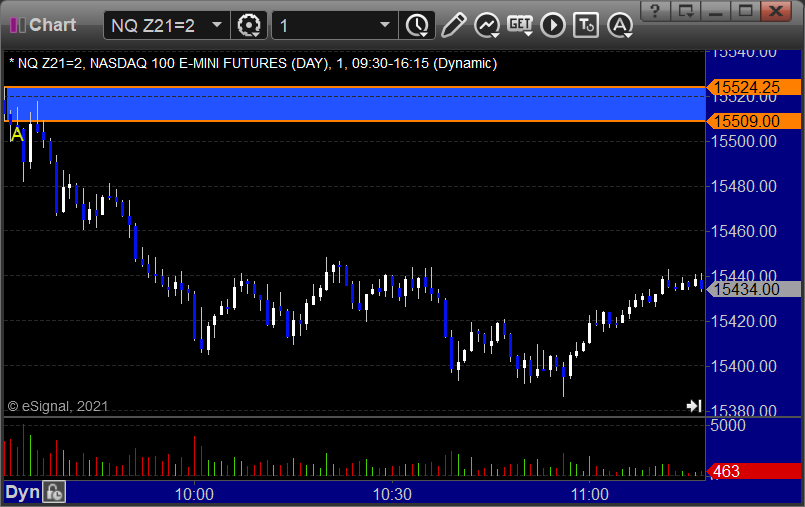Click the 15460.00 price axis label

point(743,231)
